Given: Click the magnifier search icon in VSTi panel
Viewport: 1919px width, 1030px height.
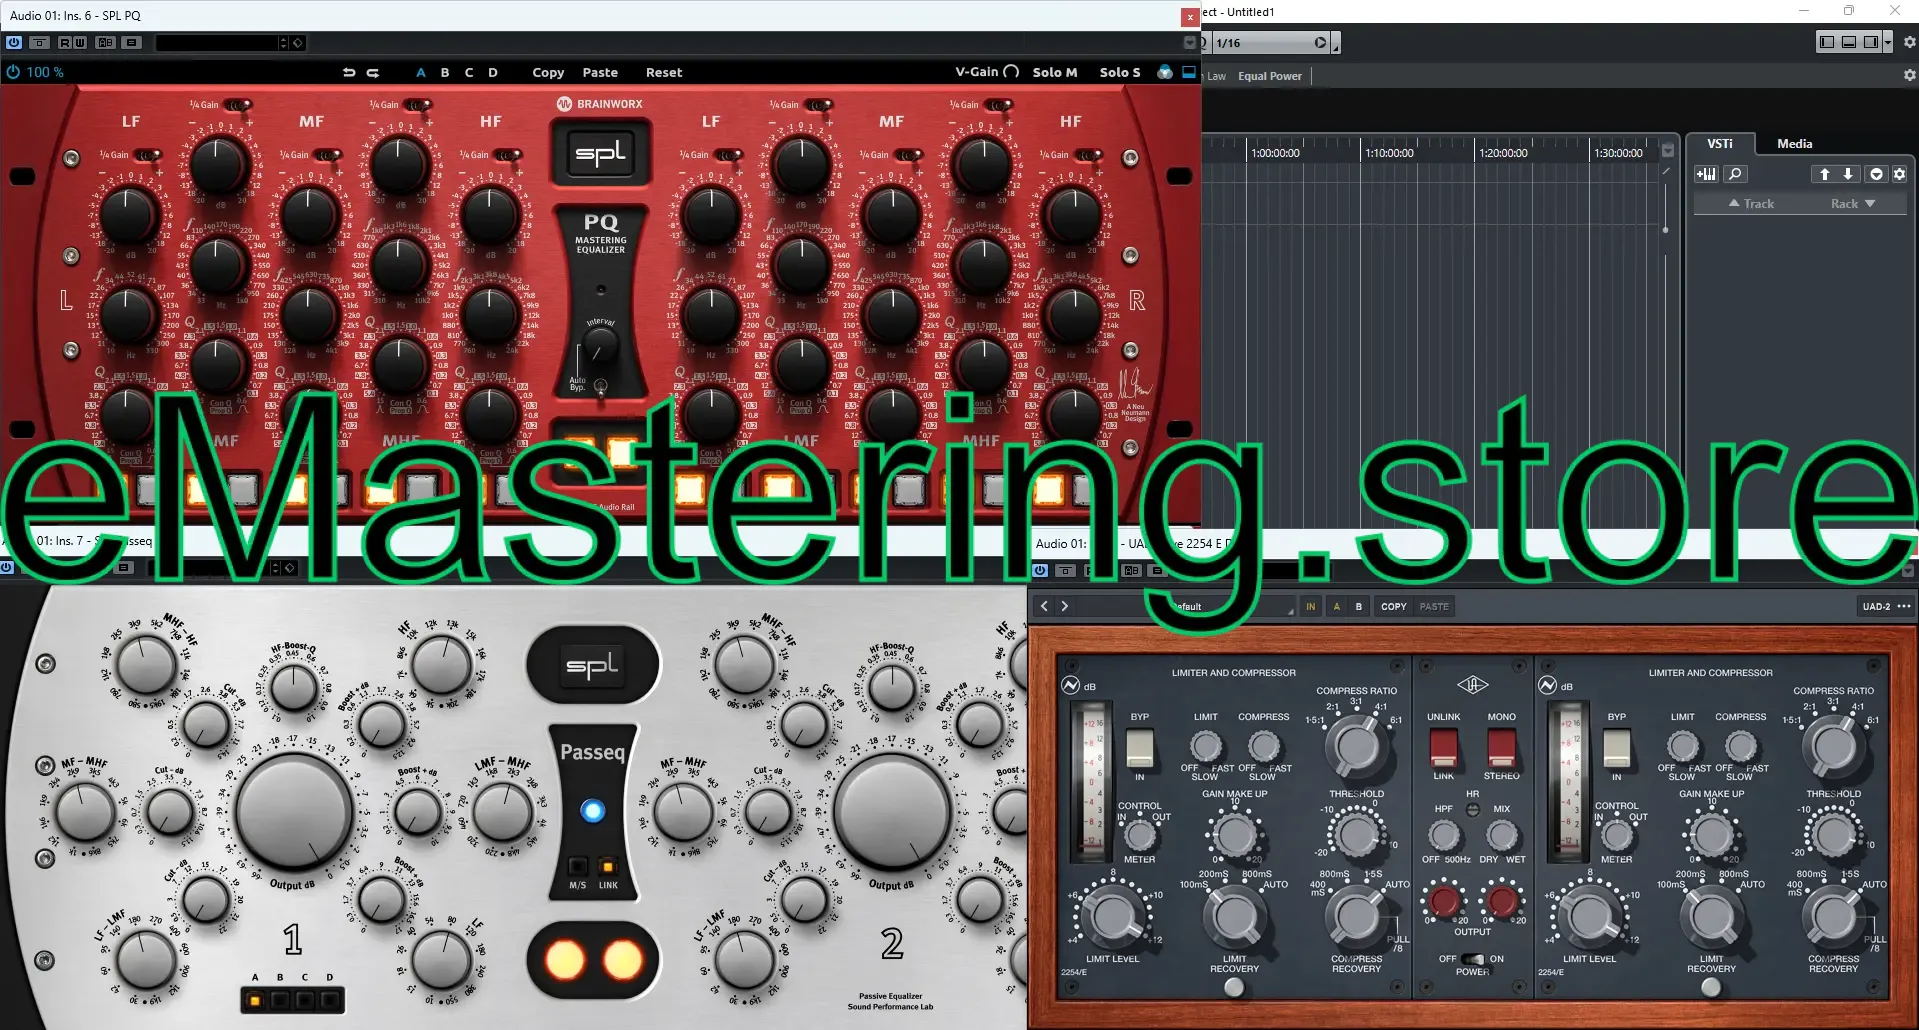Looking at the screenshot, I should (1735, 174).
